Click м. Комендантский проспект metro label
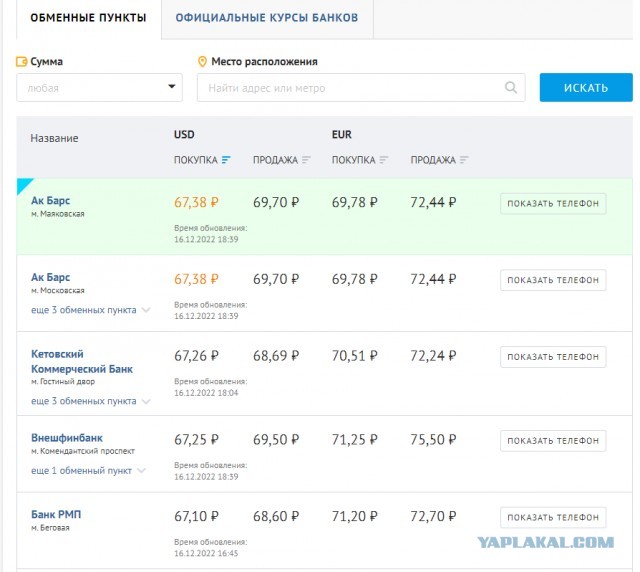This screenshot has height=572, width=640. click(83, 451)
